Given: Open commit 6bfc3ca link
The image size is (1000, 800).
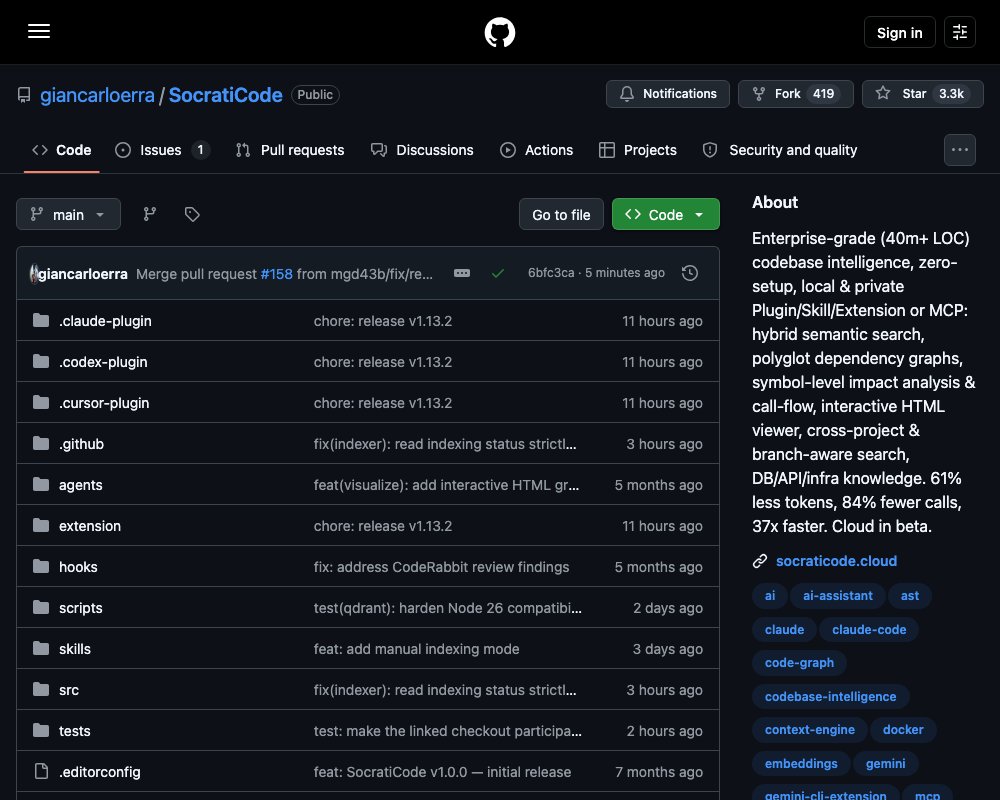Looking at the screenshot, I should [x=551, y=273].
